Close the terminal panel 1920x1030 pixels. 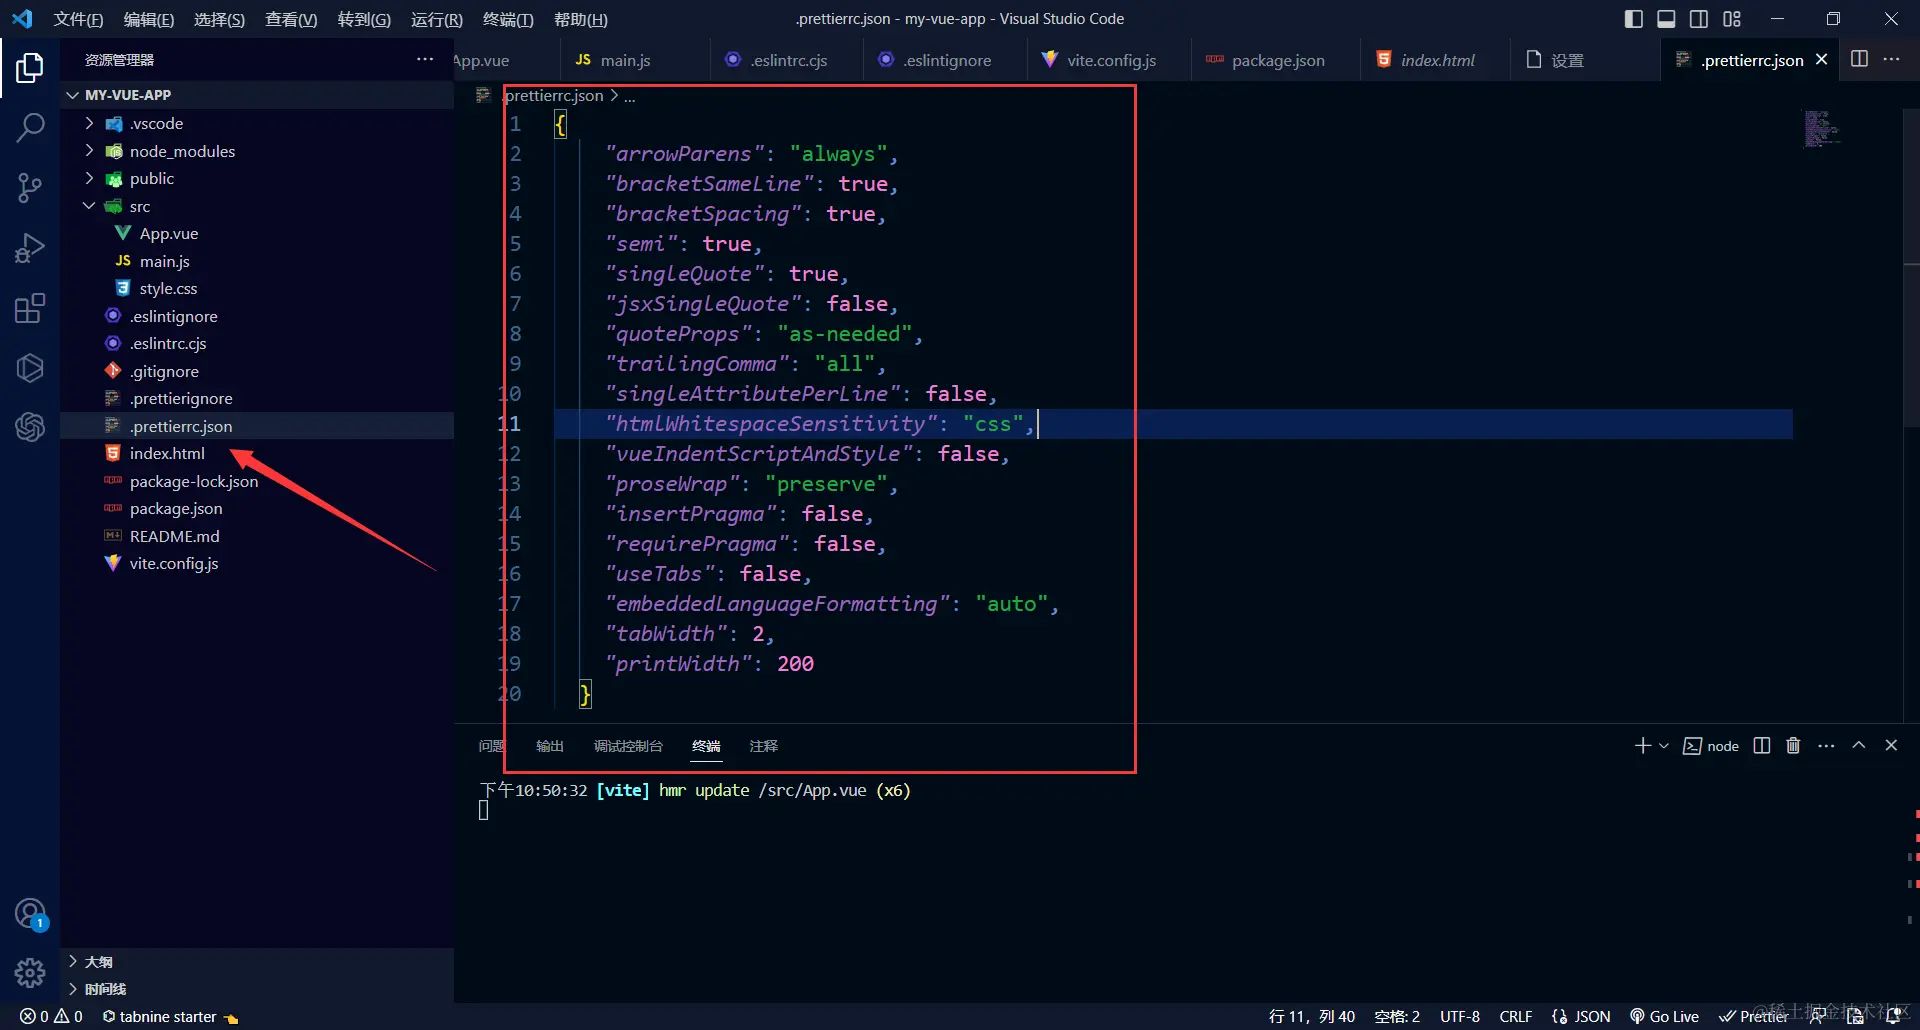tap(1891, 746)
